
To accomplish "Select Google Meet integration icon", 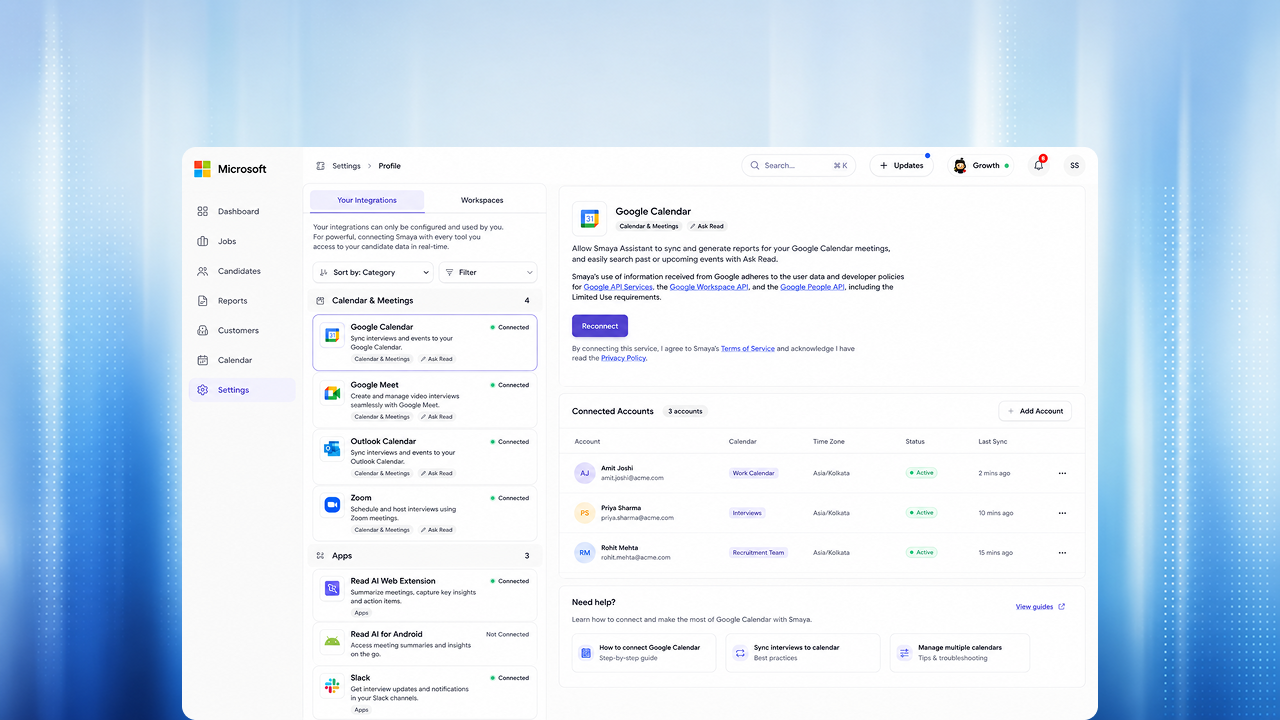I will click(332, 392).
